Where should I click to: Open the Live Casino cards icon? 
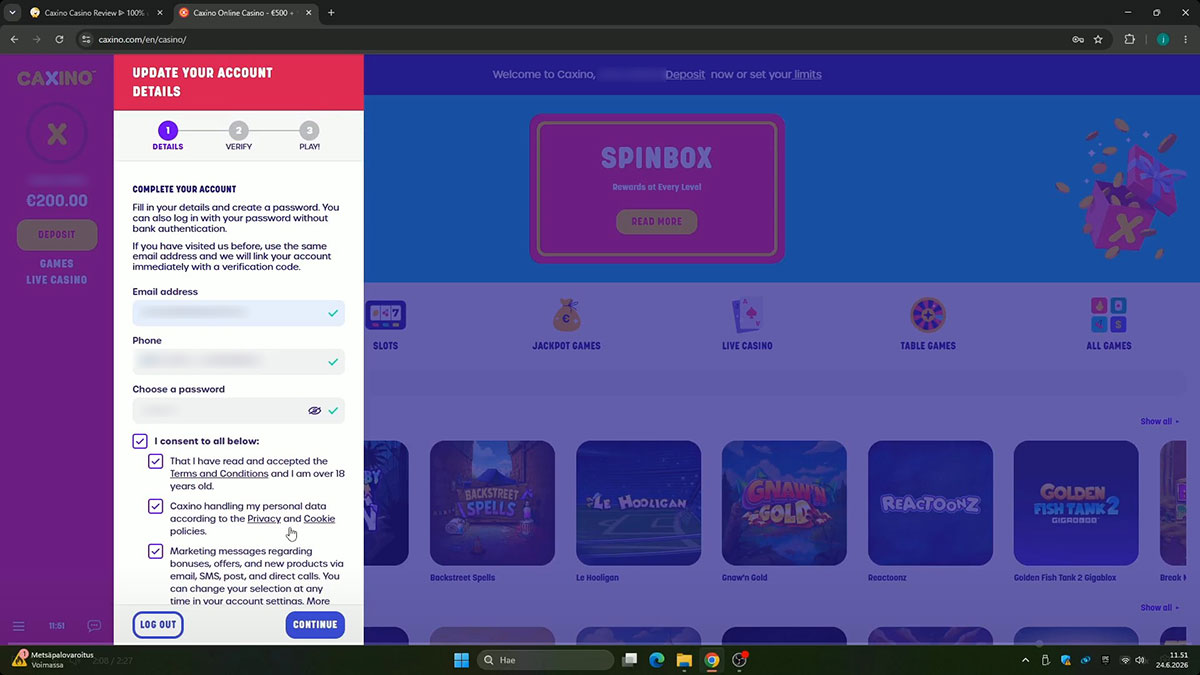[x=747, y=316]
